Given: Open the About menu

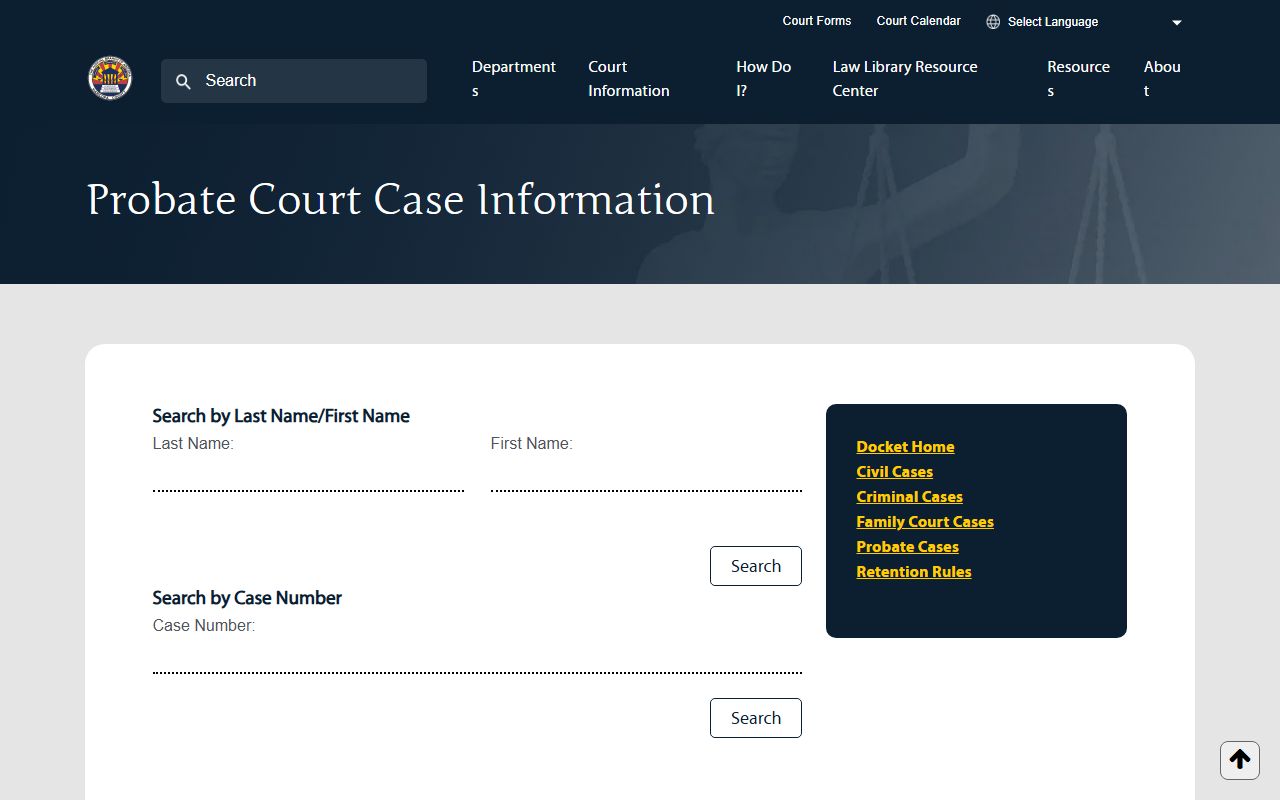Looking at the screenshot, I should pos(1162,79).
